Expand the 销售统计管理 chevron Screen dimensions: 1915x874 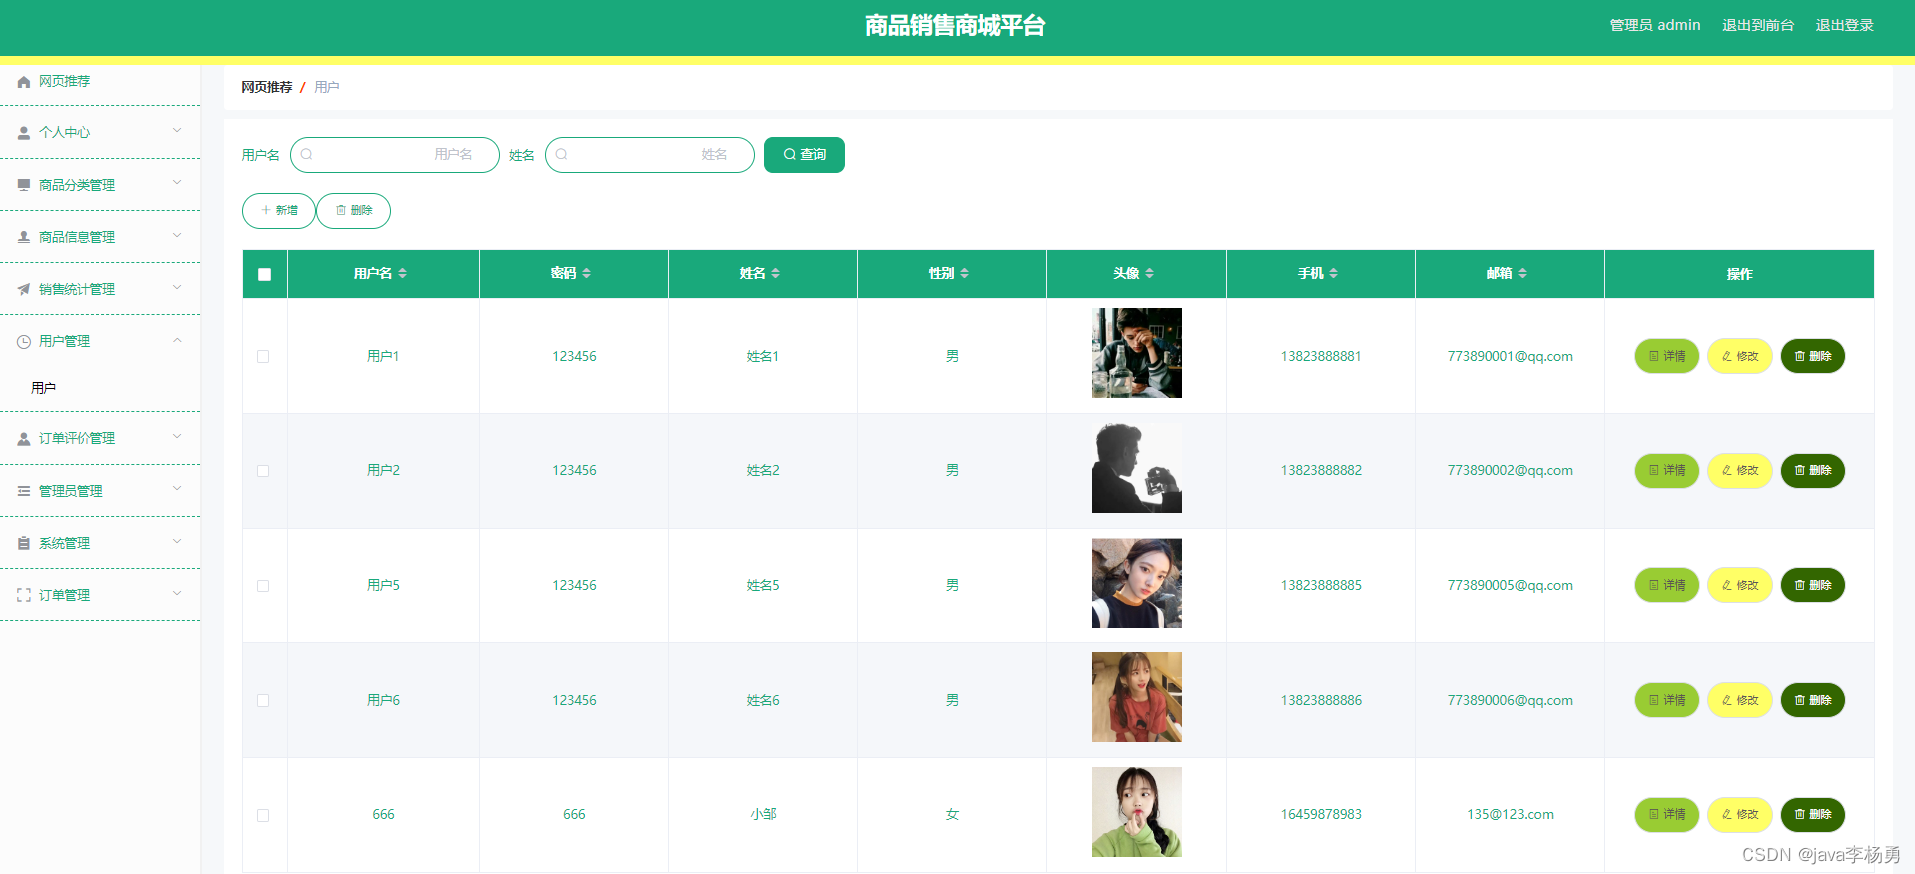[177, 287]
